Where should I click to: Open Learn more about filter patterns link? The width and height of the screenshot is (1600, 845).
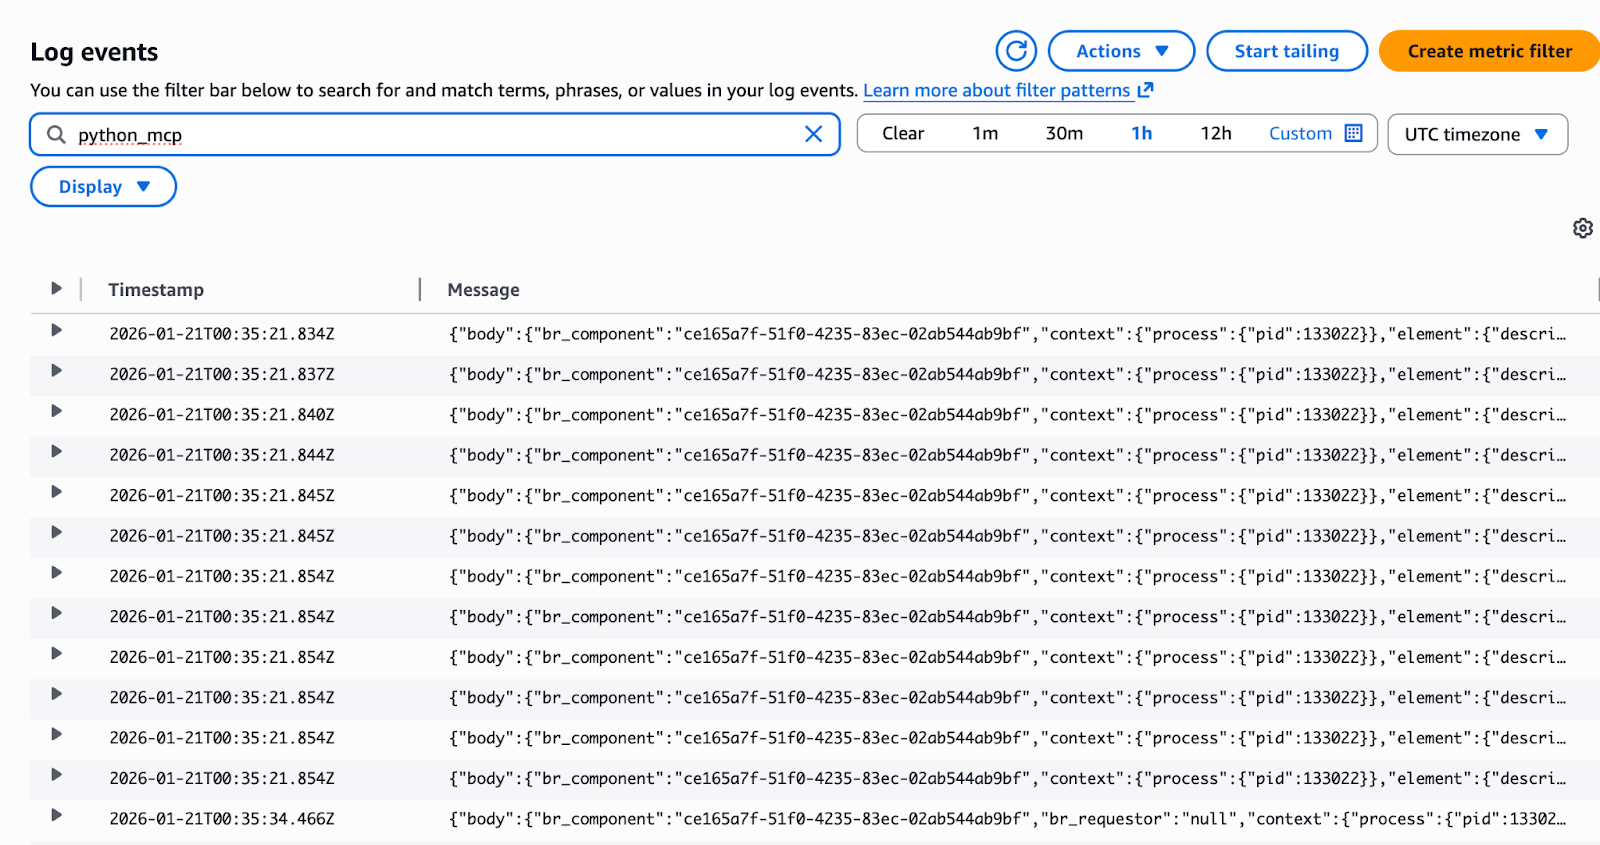click(x=996, y=90)
